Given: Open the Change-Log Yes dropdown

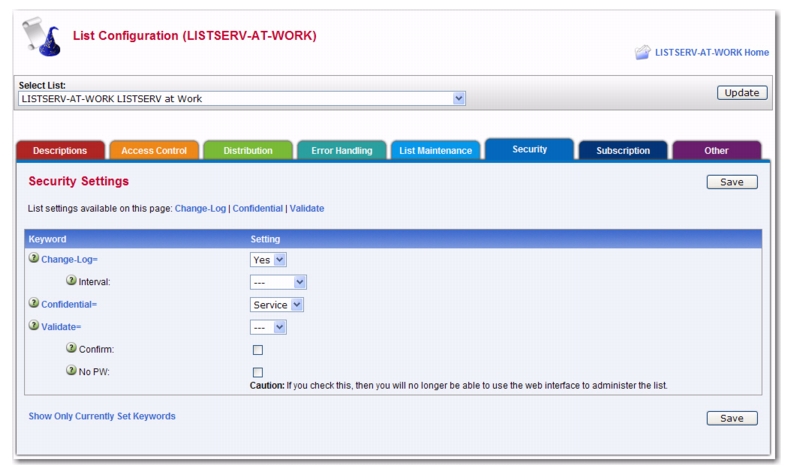Looking at the screenshot, I should 268,260.
